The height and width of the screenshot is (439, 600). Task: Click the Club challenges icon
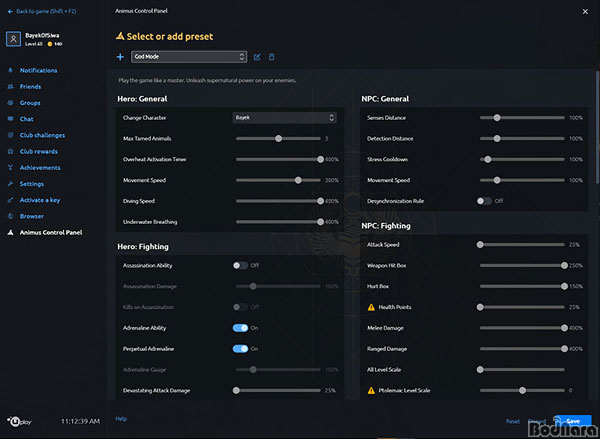[x=11, y=135]
